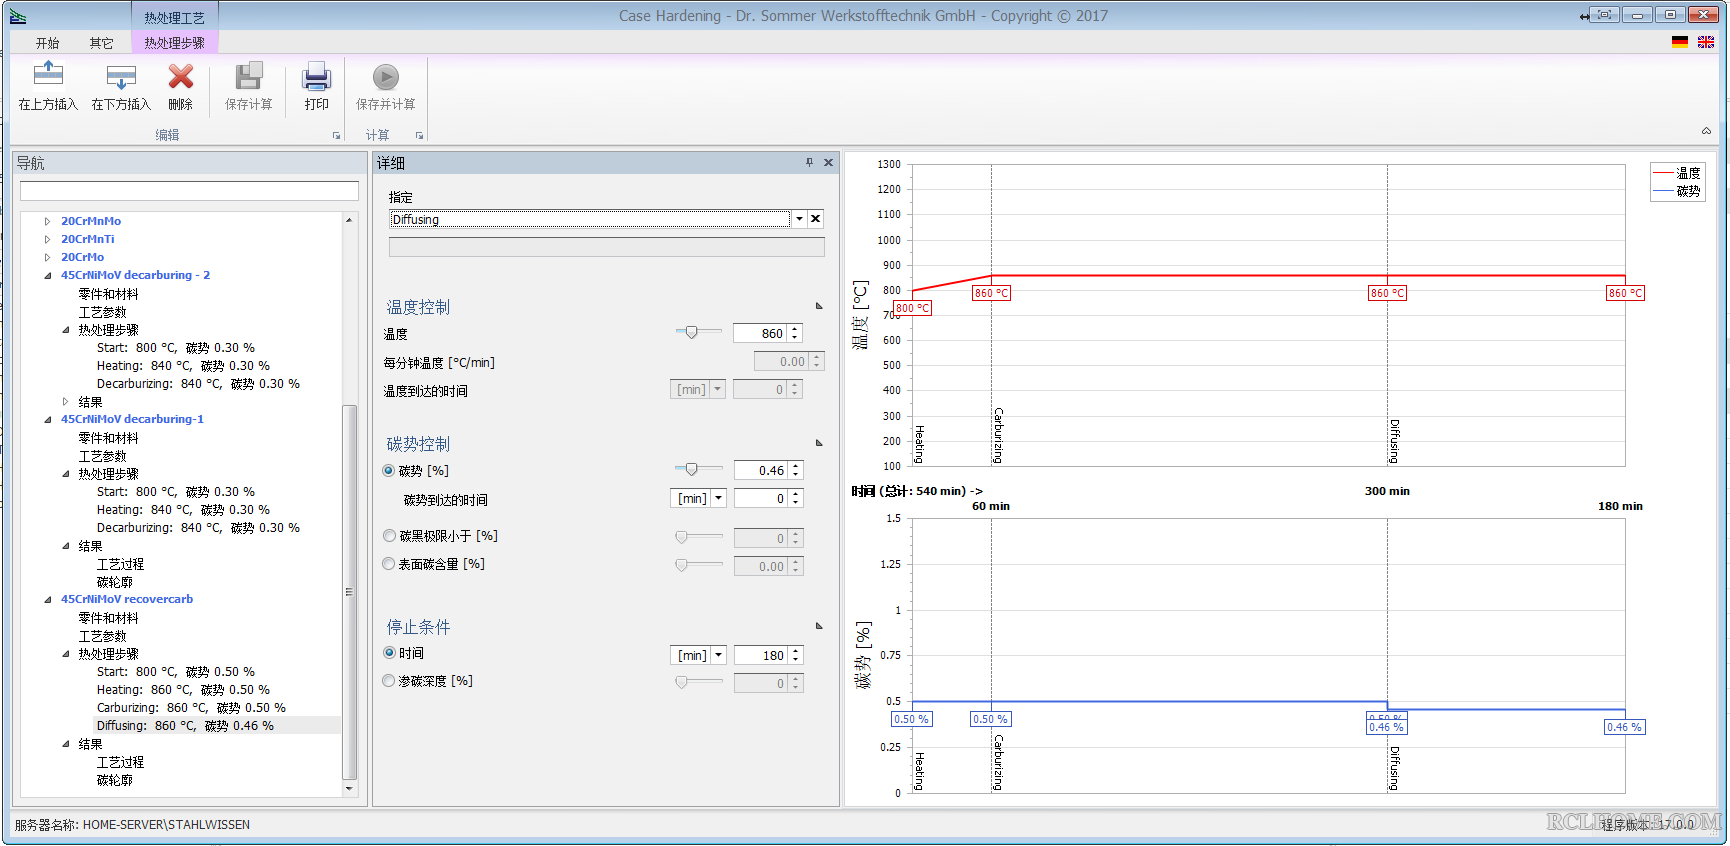Select the 渗碳深度 [%] radio option
Screen dimensions: 1730x846
coord(389,681)
